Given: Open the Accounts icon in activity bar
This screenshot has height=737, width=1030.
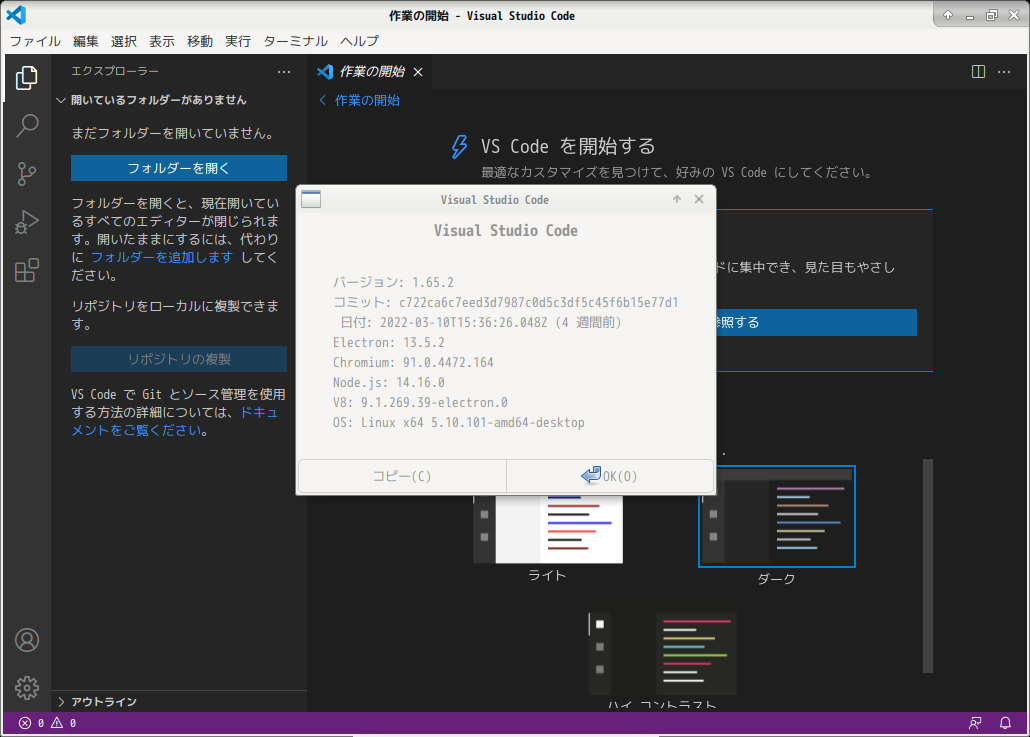Looking at the screenshot, I should pyautogui.click(x=27, y=640).
